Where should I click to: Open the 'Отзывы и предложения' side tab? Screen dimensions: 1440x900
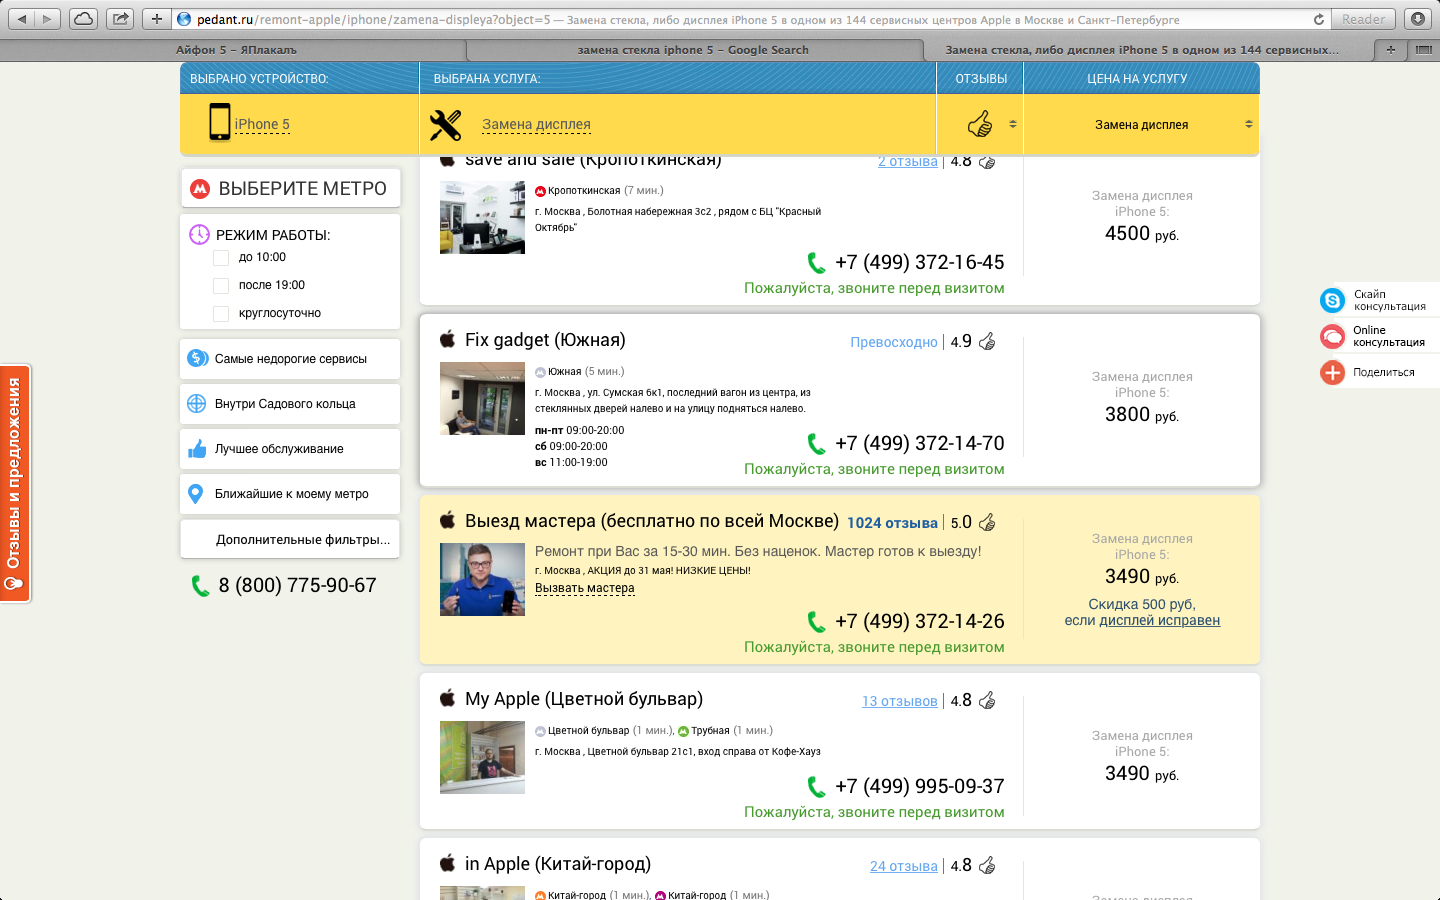pos(15,484)
